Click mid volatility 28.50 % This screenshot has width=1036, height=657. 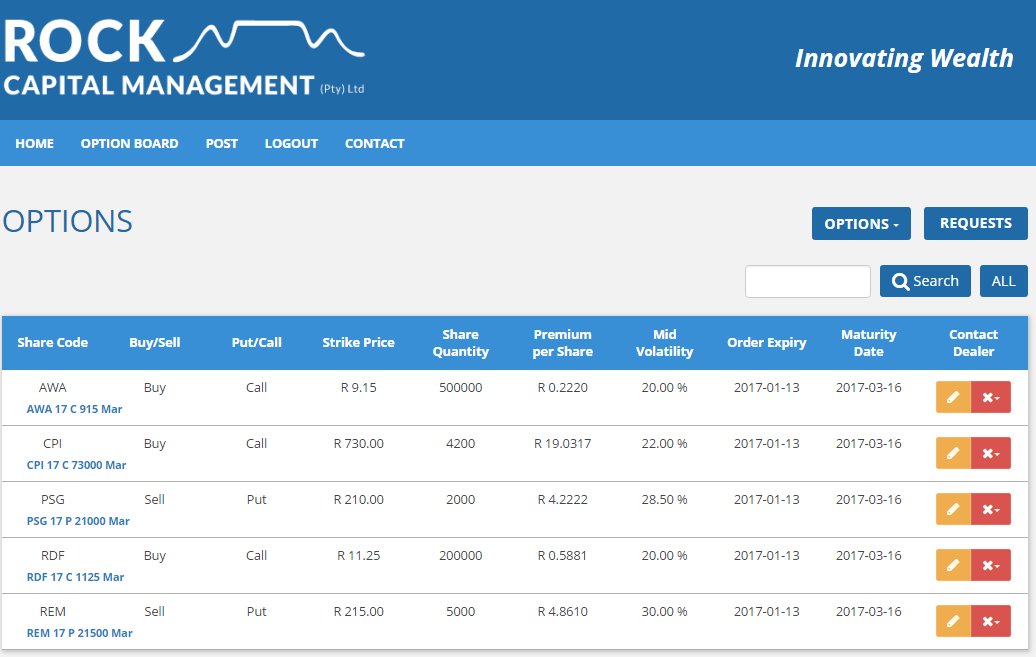pos(664,500)
